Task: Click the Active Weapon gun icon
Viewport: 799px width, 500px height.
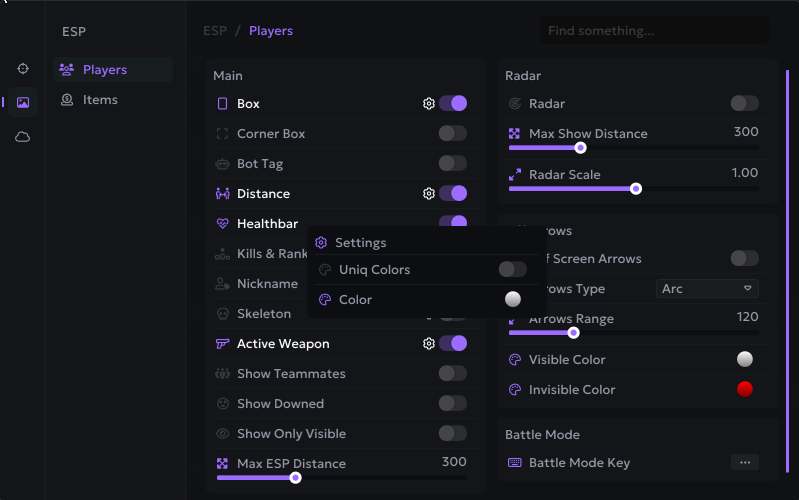Action: pos(222,344)
